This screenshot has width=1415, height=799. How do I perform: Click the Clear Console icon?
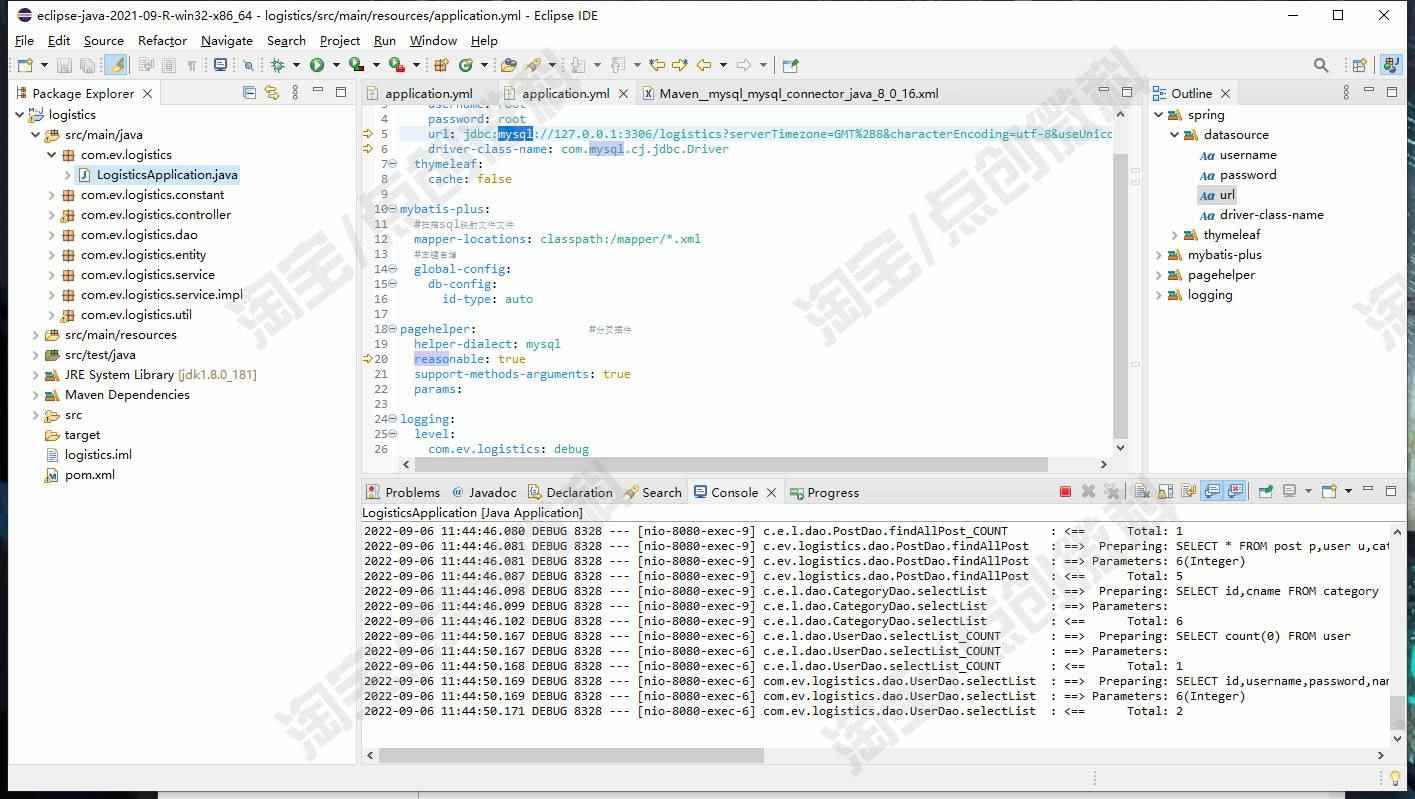(x=1140, y=492)
